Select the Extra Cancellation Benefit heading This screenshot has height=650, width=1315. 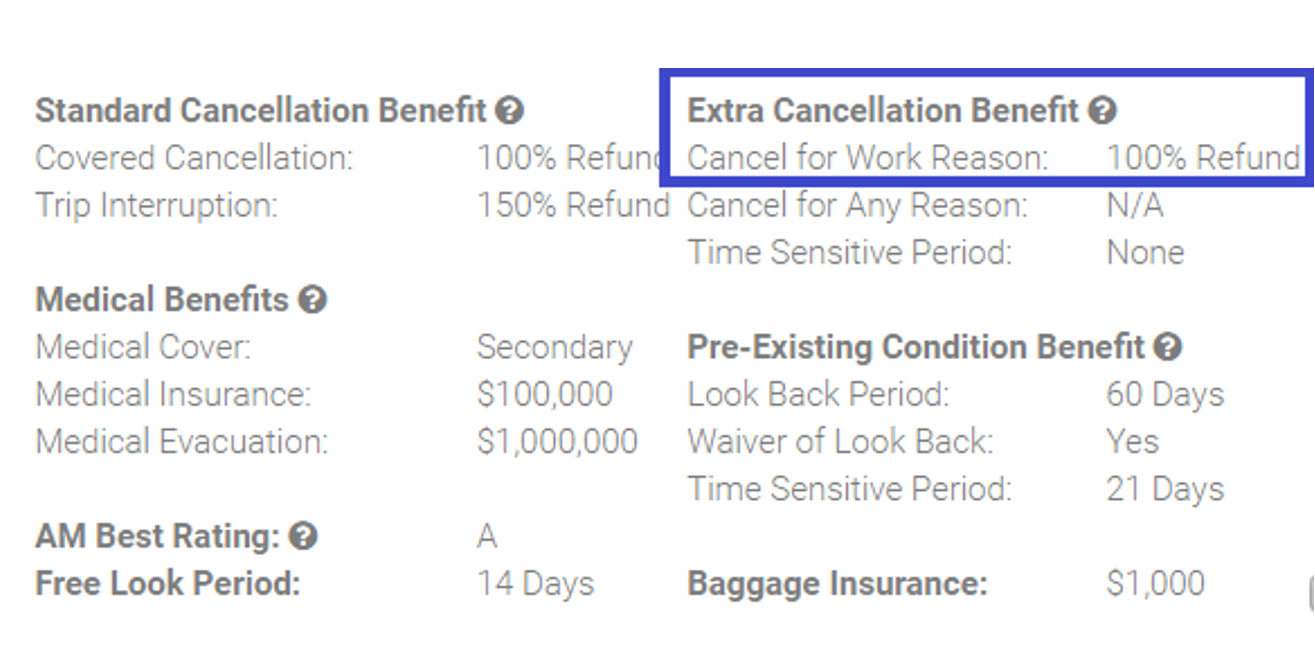[x=883, y=110]
